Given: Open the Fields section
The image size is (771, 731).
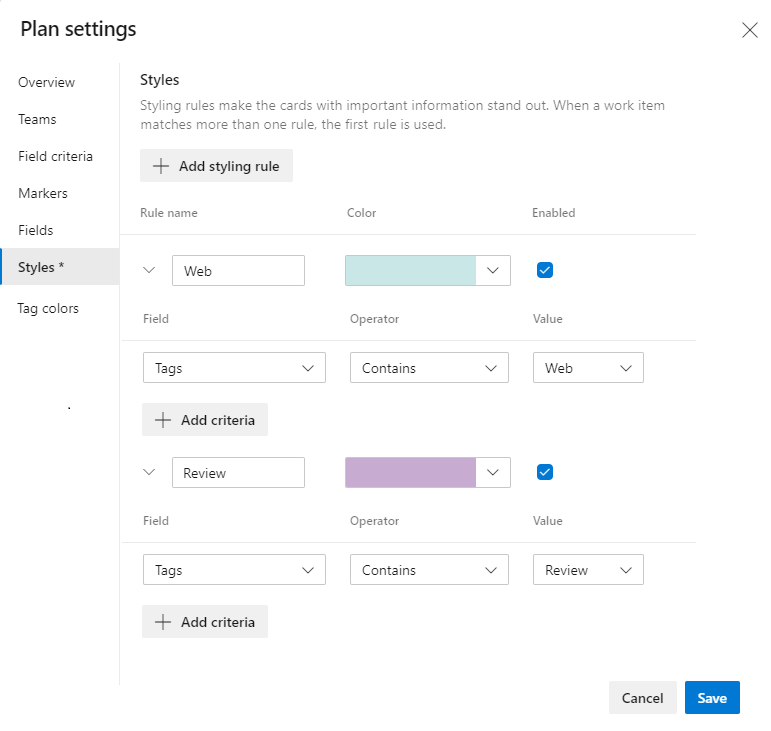Looking at the screenshot, I should tap(35, 230).
